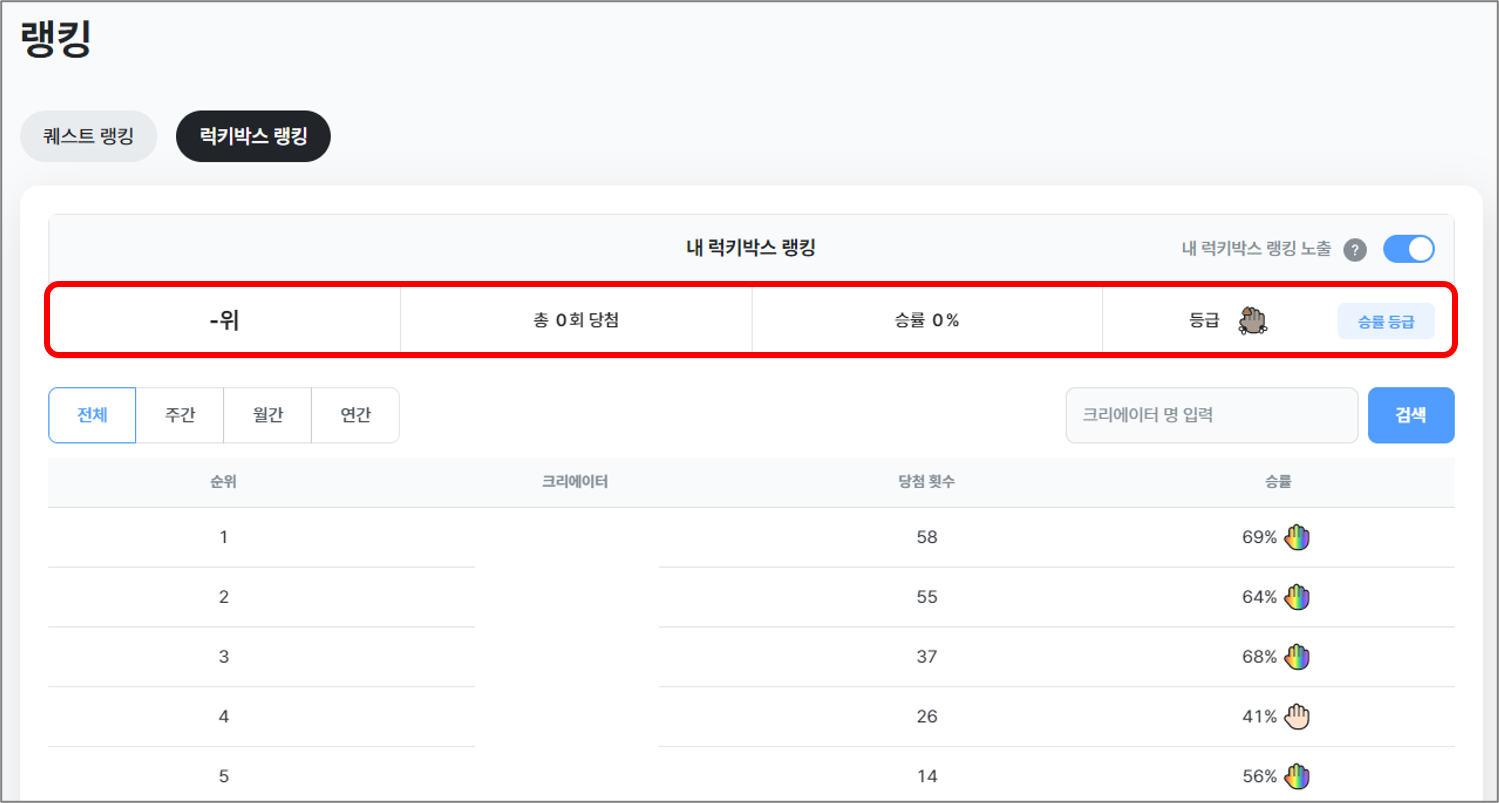Click the plain hand icon beside 41%
Viewport: 1499px width, 803px height.
(x=1297, y=716)
